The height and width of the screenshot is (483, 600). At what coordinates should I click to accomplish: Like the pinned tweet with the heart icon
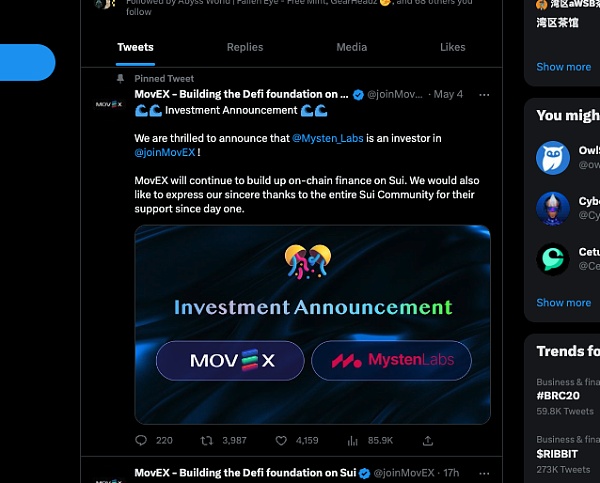click(x=281, y=441)
